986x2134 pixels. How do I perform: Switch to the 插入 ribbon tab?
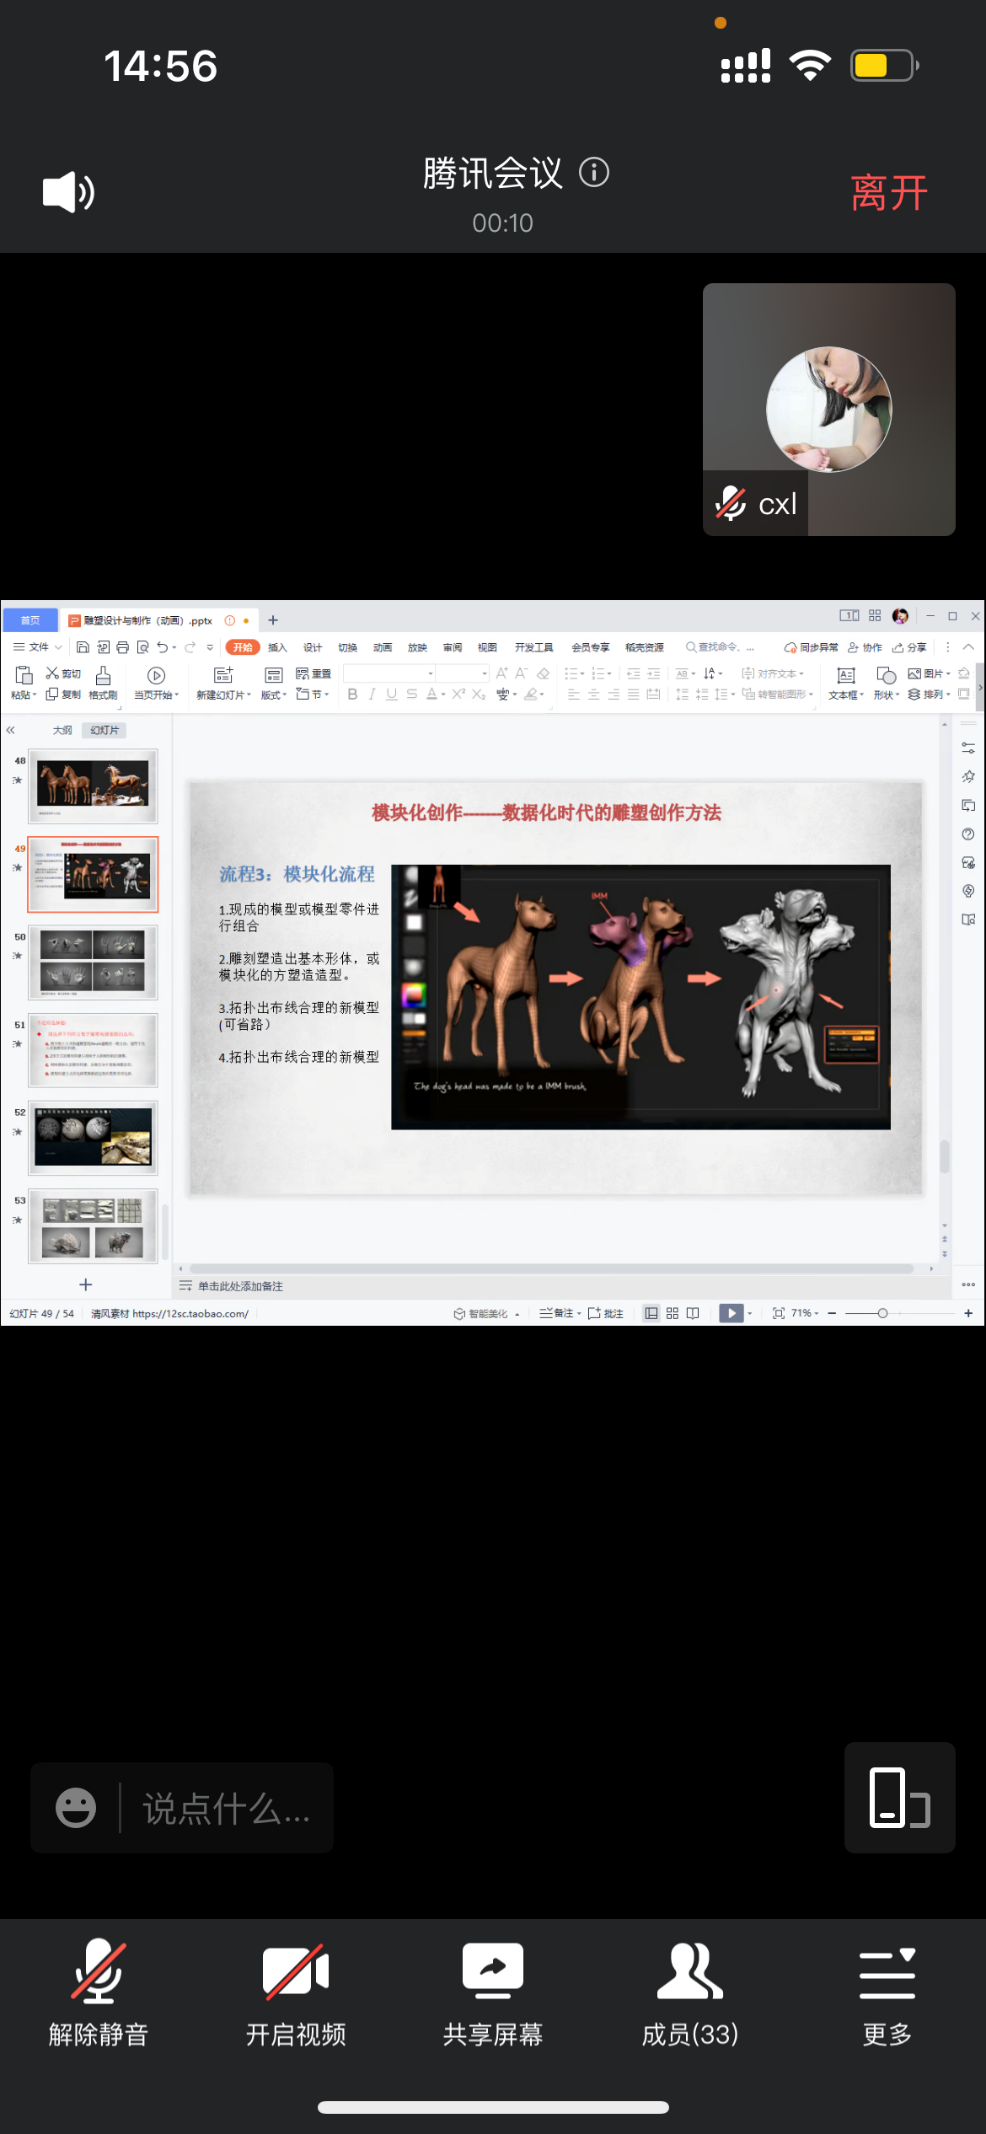pos(277,647)
